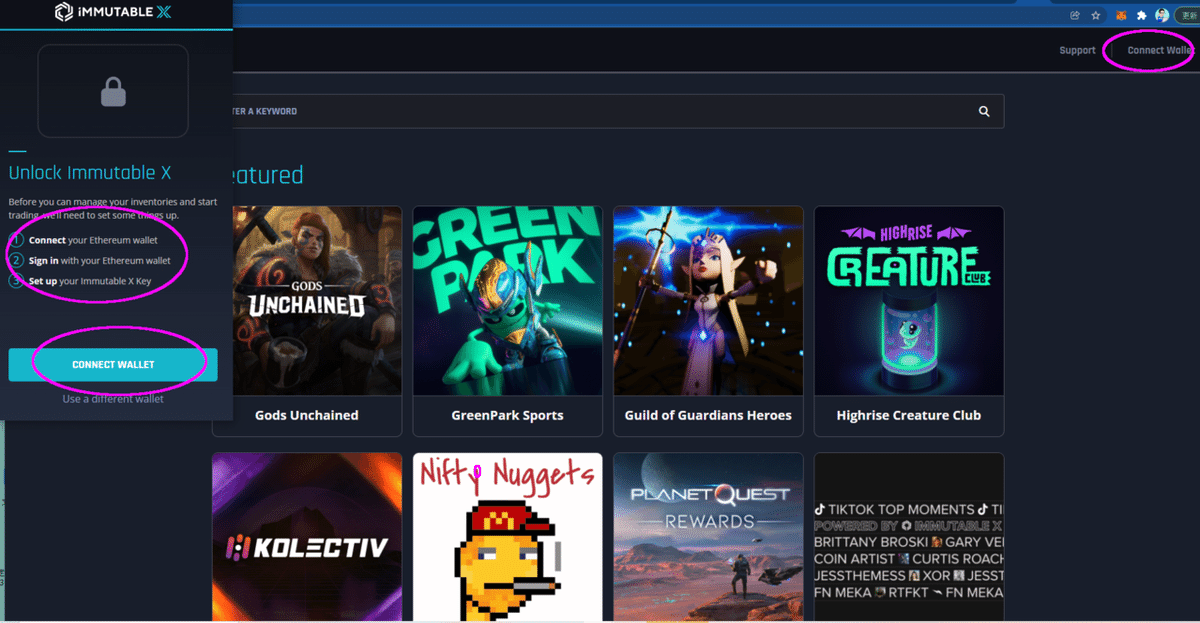Open the browser extensions puzzle icon

pyautogui.click(x=1142, y=16)
